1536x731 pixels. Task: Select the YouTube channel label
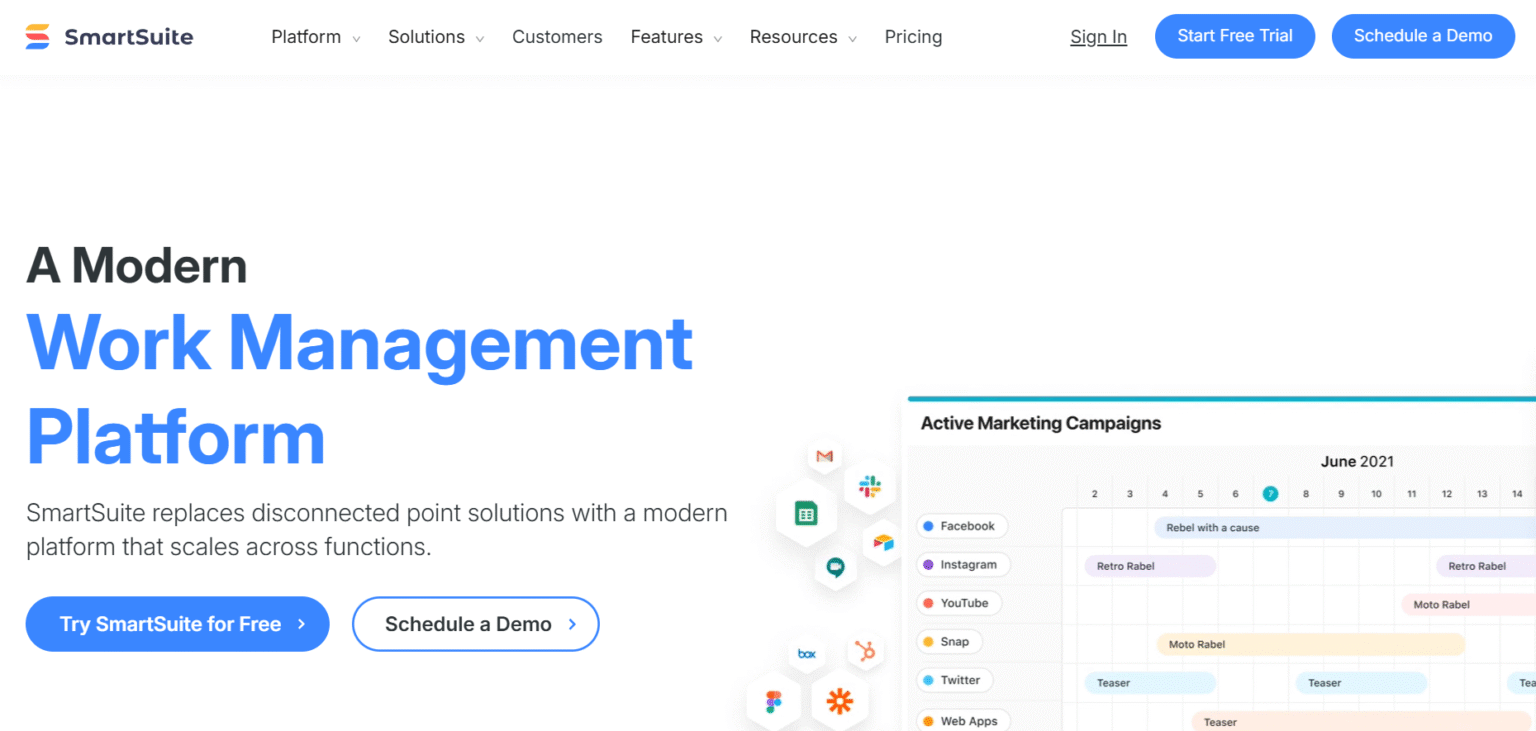pos(959,603)
